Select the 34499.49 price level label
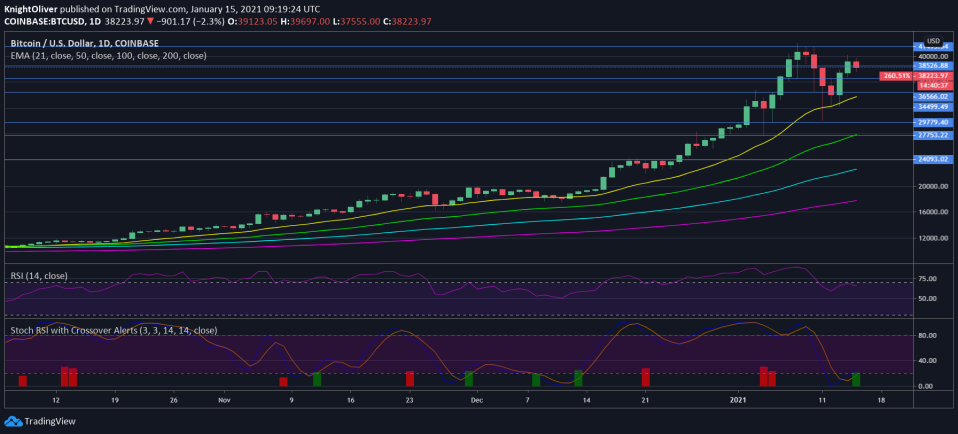 932,106
